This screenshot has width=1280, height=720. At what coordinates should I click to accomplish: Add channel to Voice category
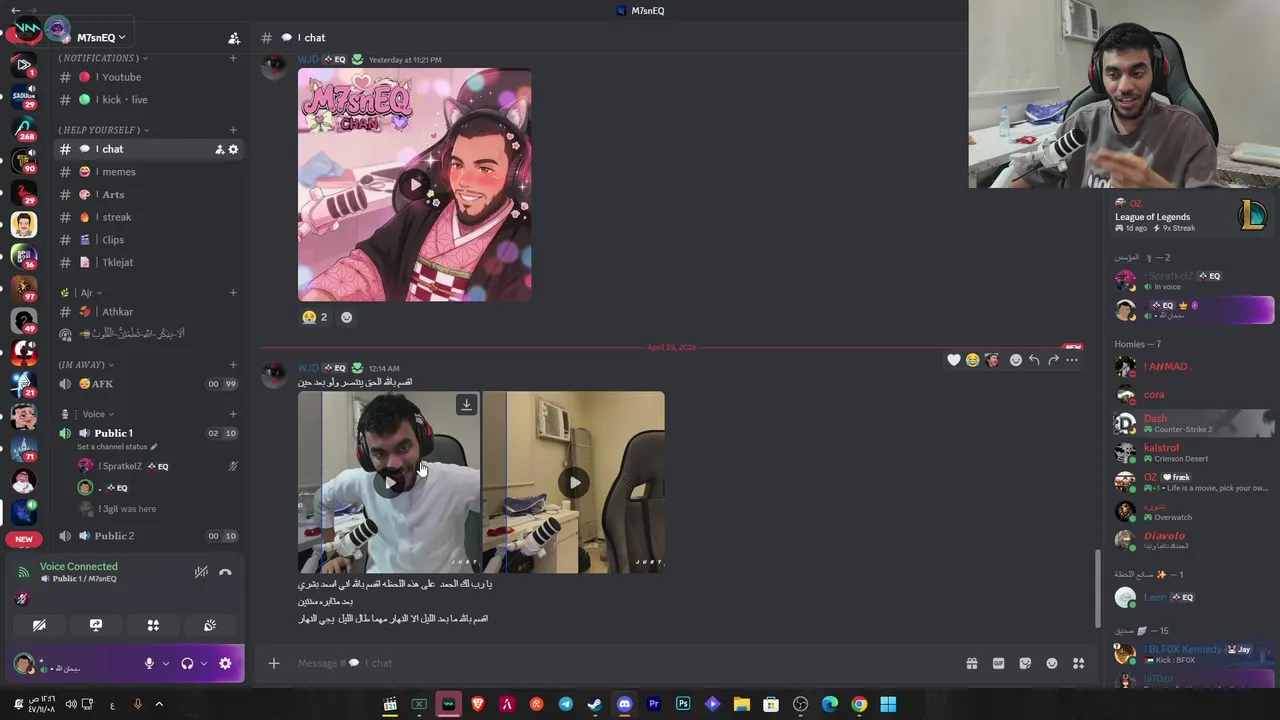(x=233, y=414)
